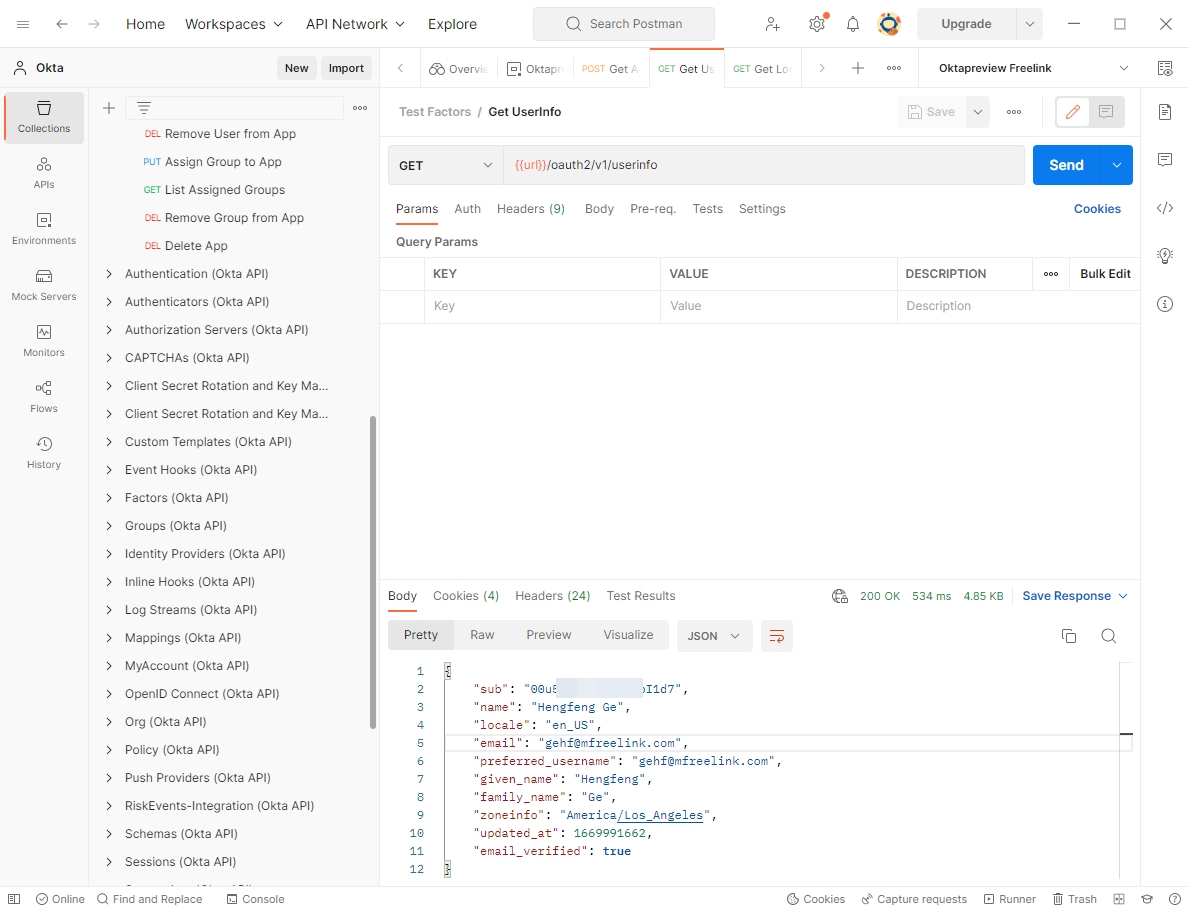Copy the response body with copy icon

pyautogui.click(x=1069, y=636)
